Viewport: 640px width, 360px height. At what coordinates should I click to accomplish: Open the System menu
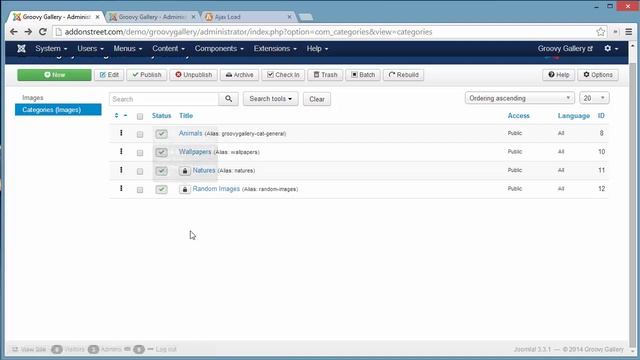click(x=51, y=49)
